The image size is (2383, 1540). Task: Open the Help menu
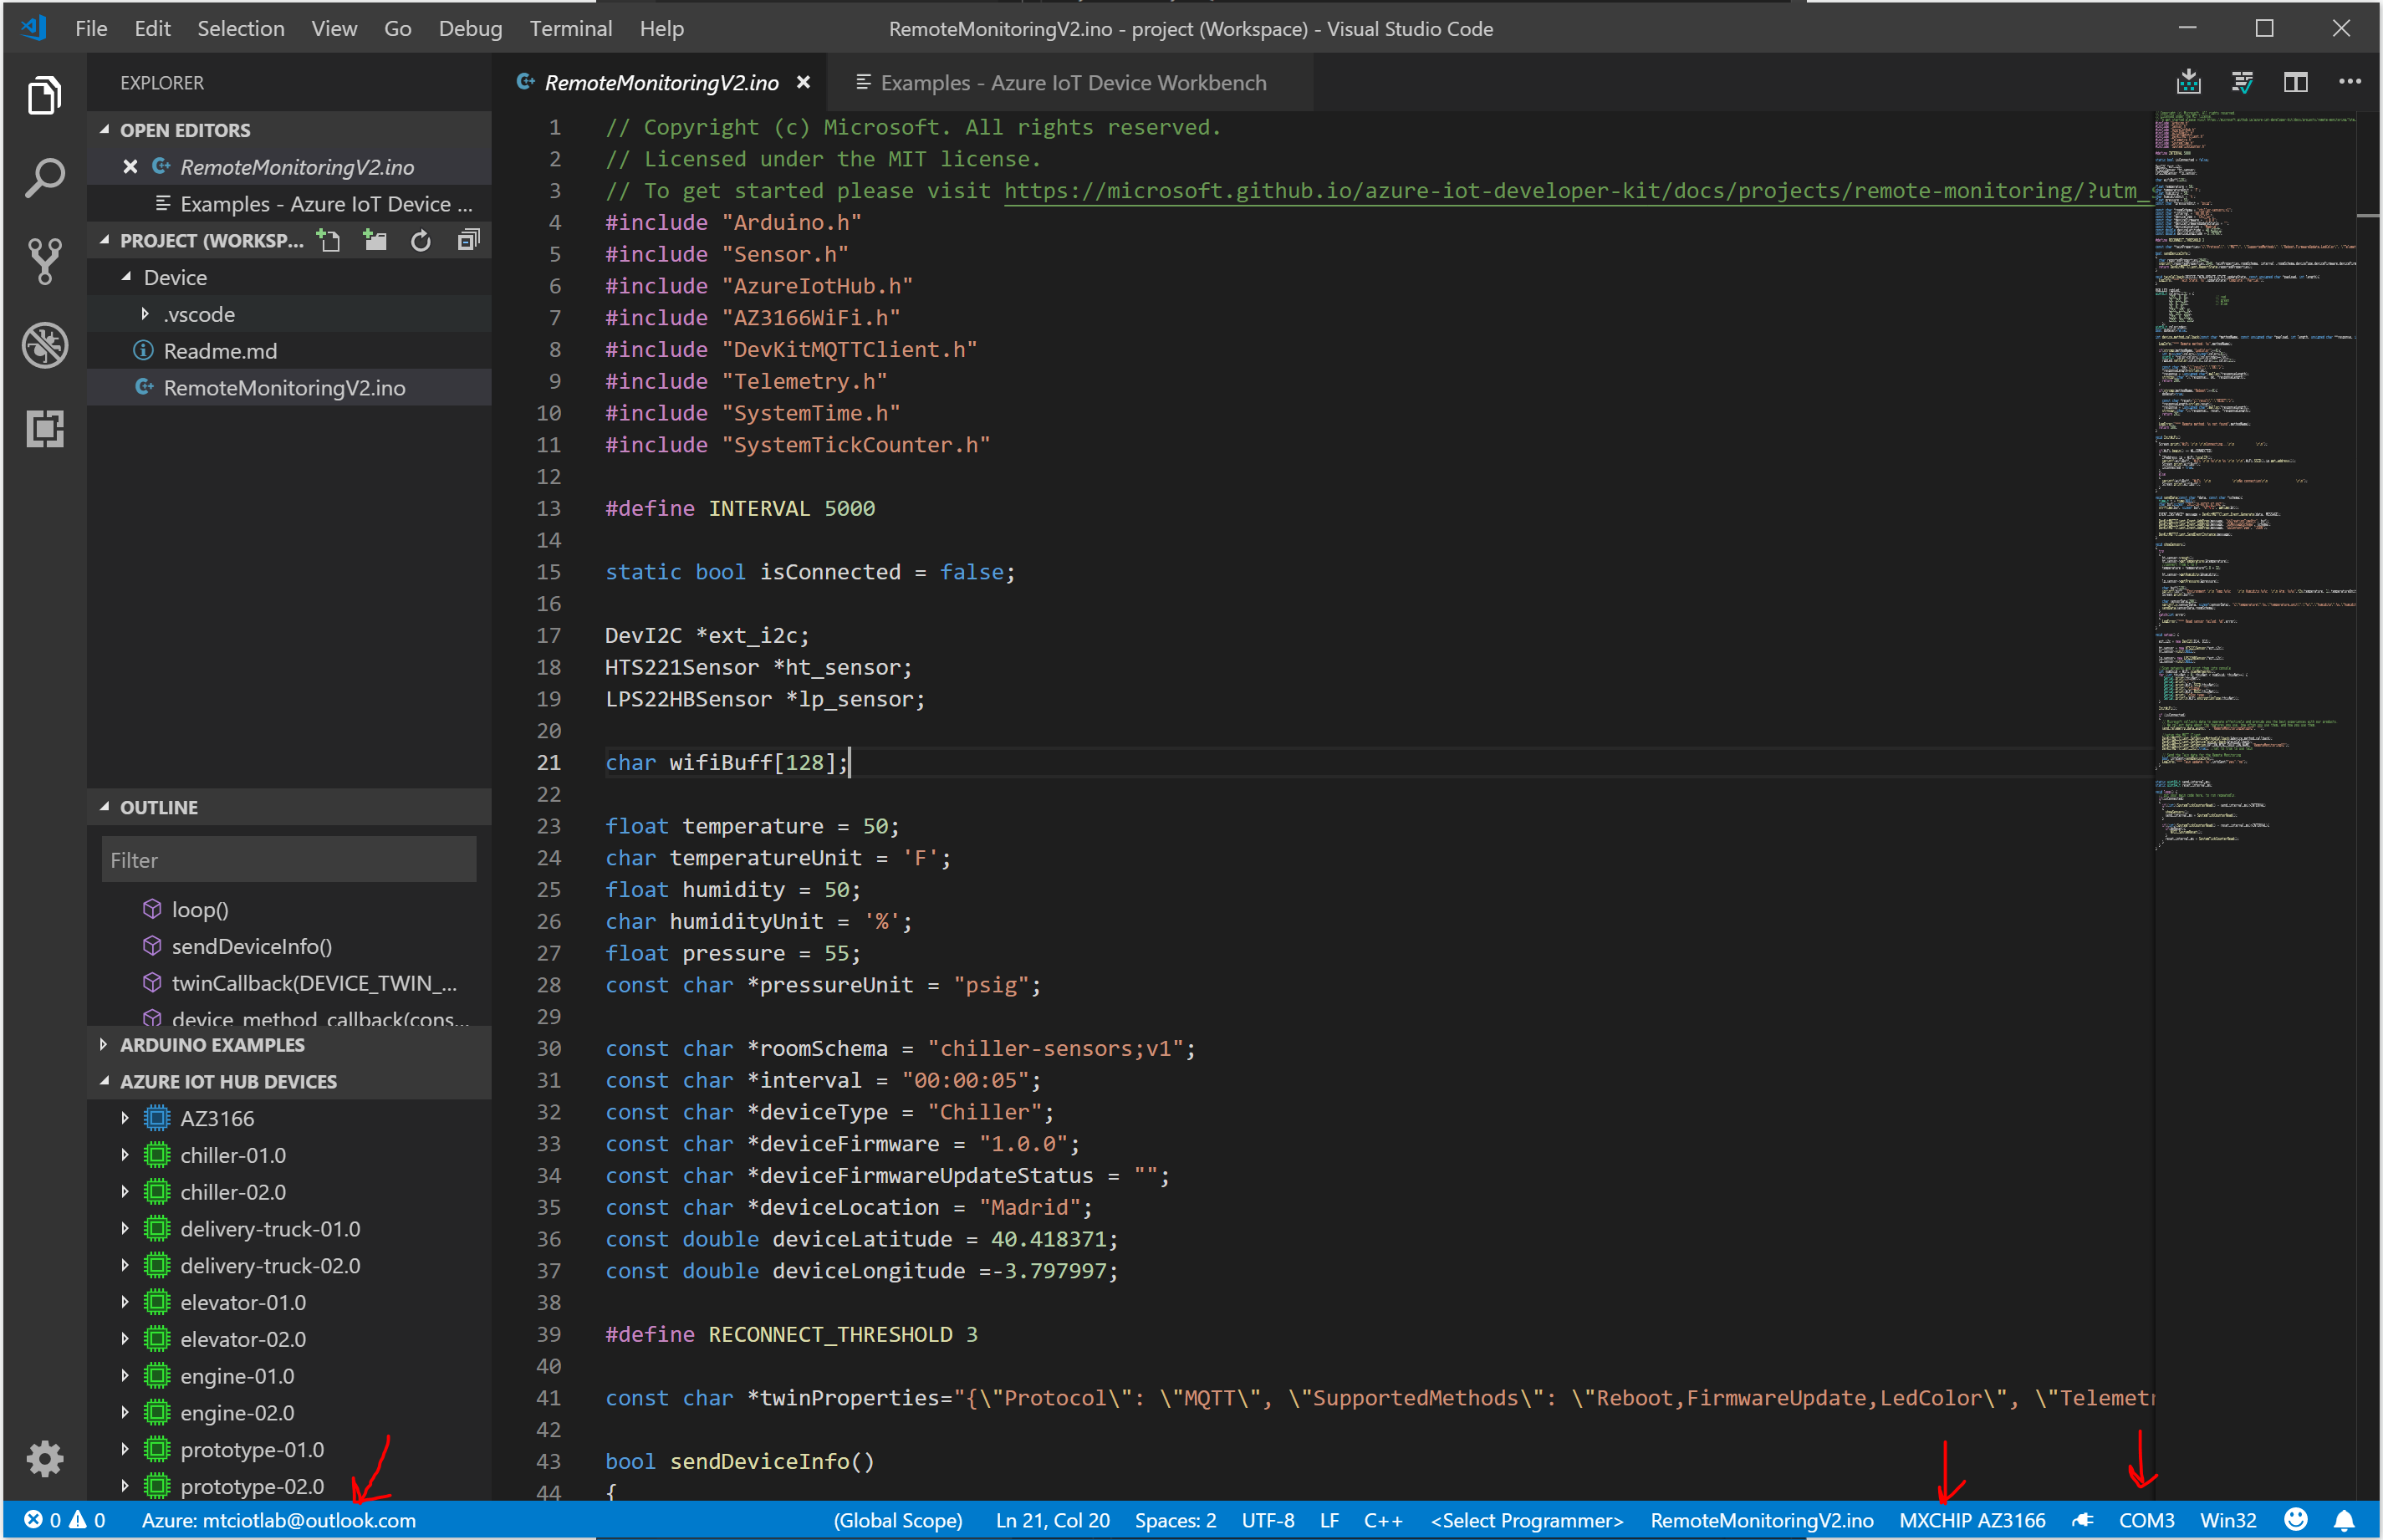(662, 28)
